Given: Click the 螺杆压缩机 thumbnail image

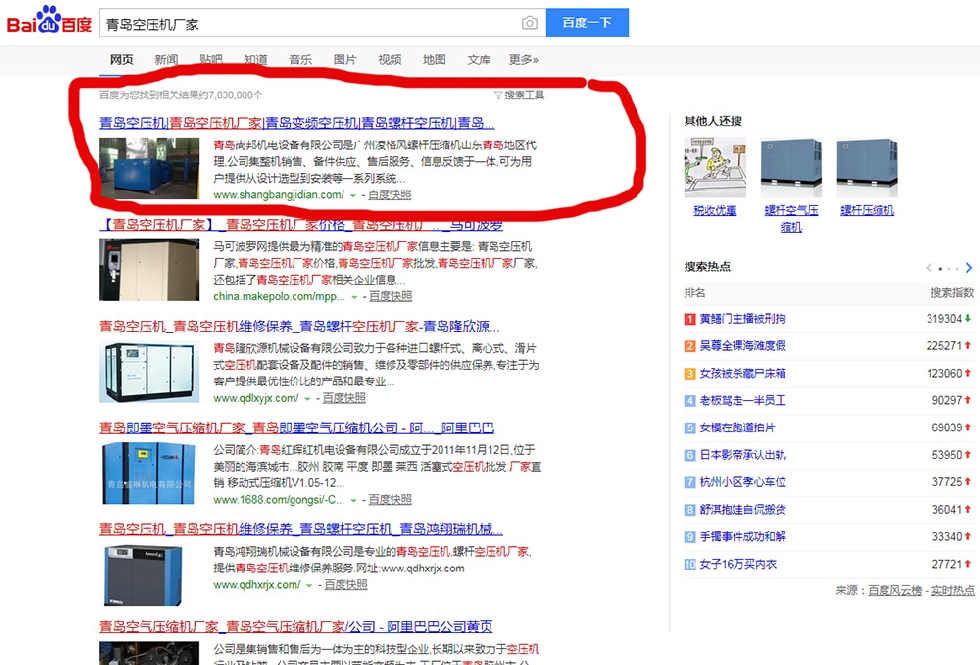Looking at the screenshot, I should point(867,168).
